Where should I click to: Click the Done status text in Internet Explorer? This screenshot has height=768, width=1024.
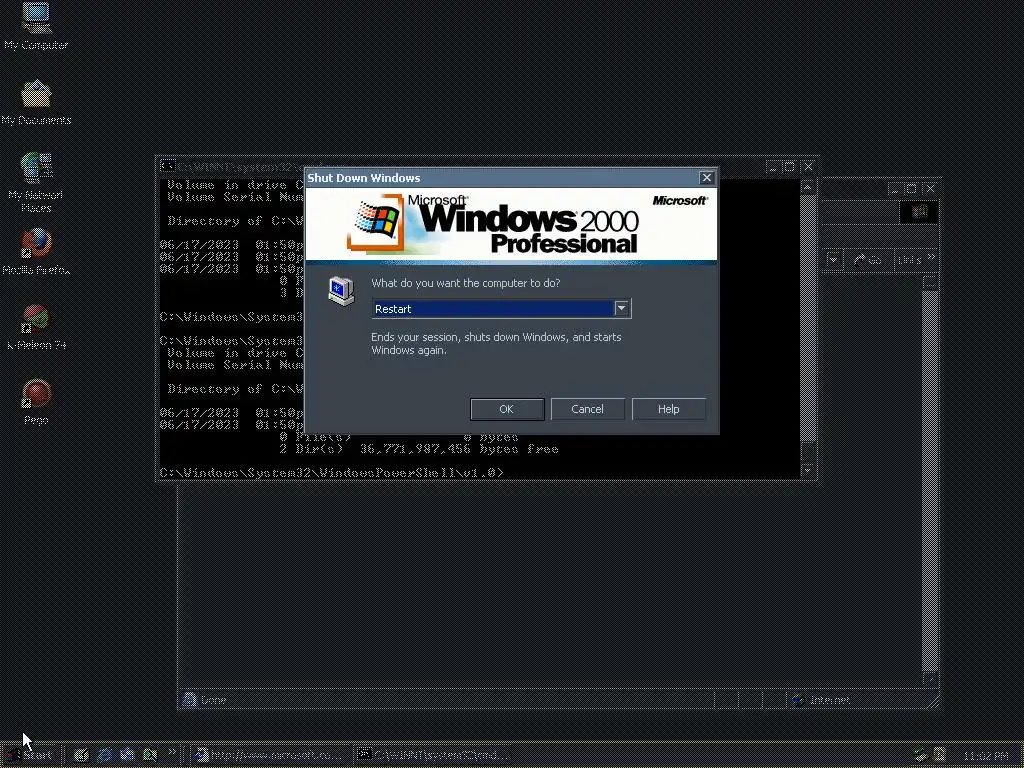pos(214,700)
